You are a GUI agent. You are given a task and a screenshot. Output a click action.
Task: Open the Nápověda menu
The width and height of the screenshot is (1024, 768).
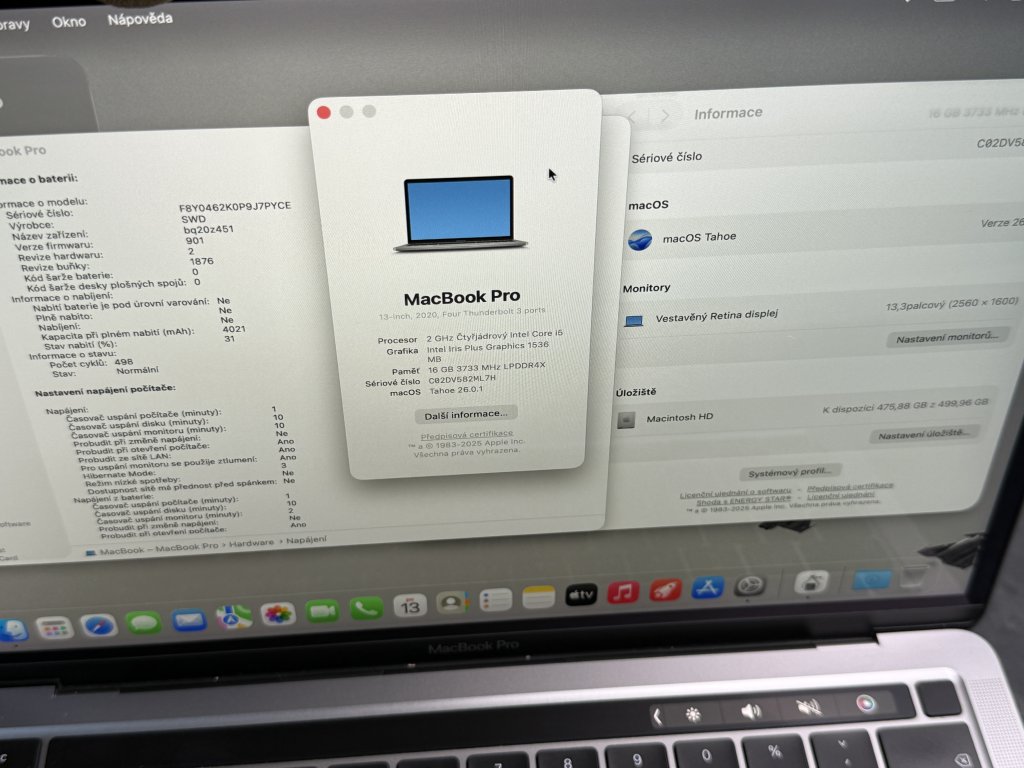[x=140, y=19]
